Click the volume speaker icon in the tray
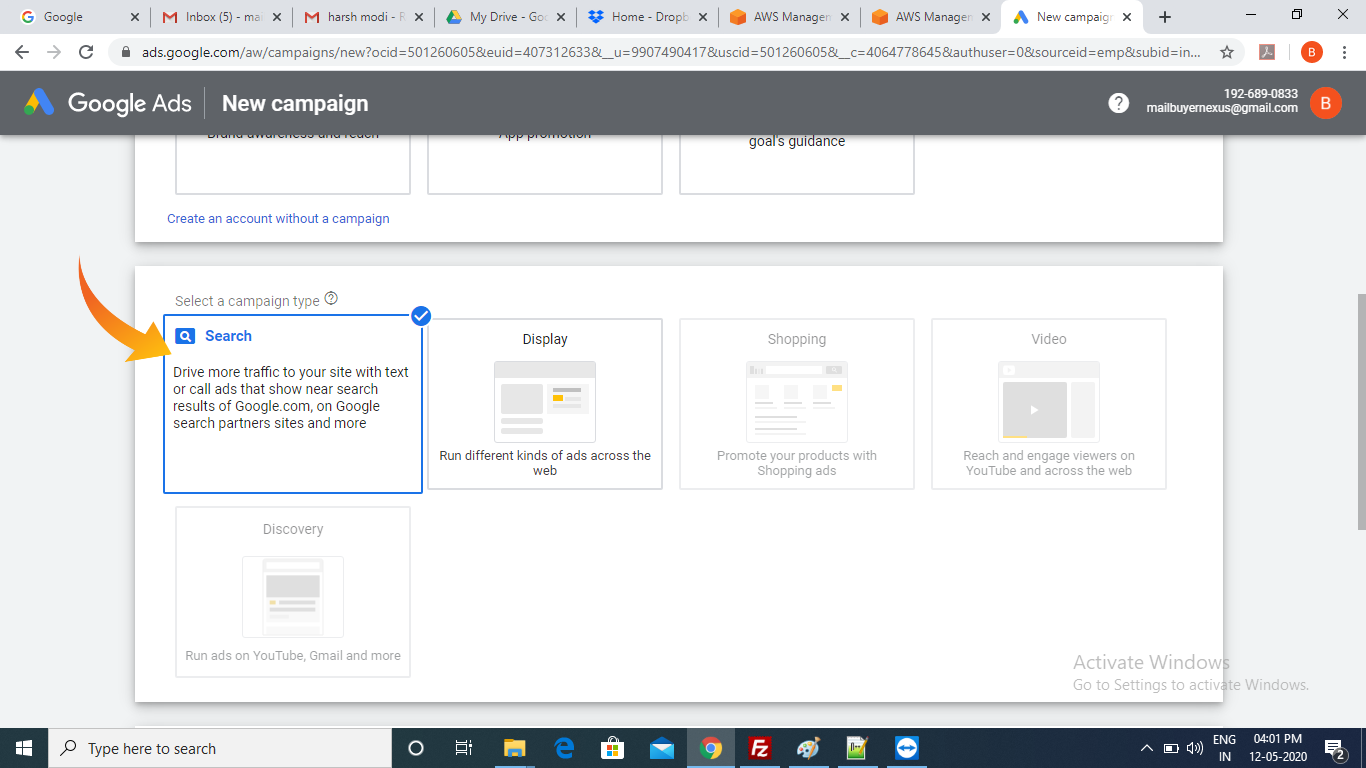Screen dimensions: 1366x768 (x=1194, y=748)
